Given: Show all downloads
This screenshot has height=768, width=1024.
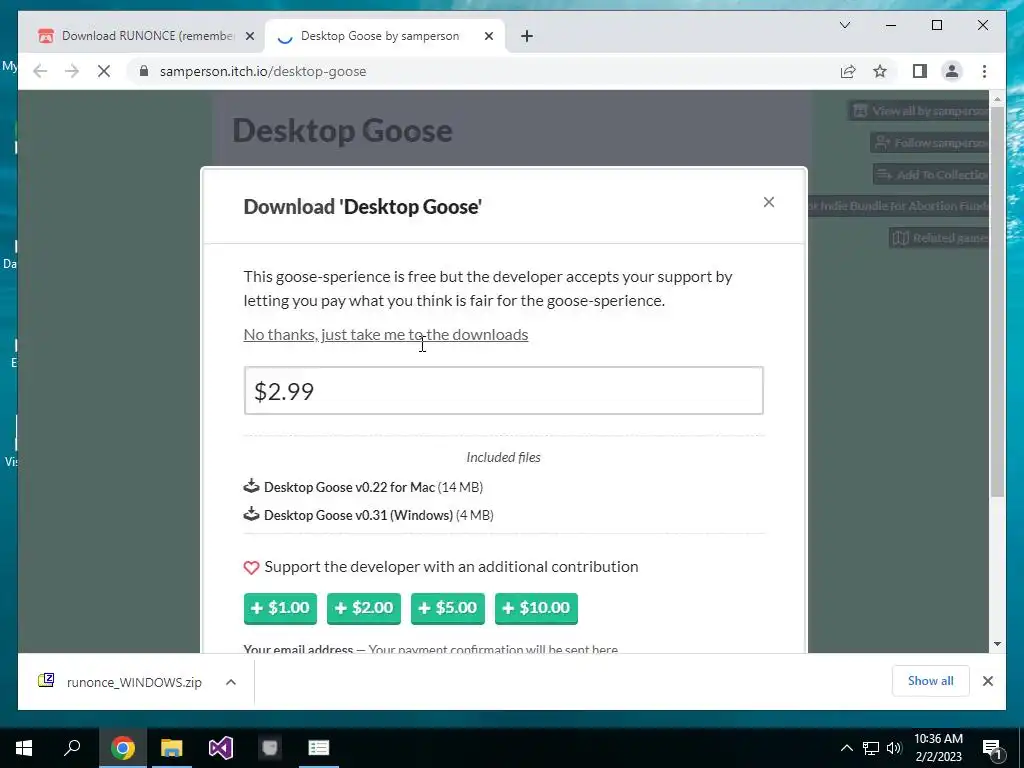Looking at the screenshot, I should pyautogui.click(x=931, y=681).
